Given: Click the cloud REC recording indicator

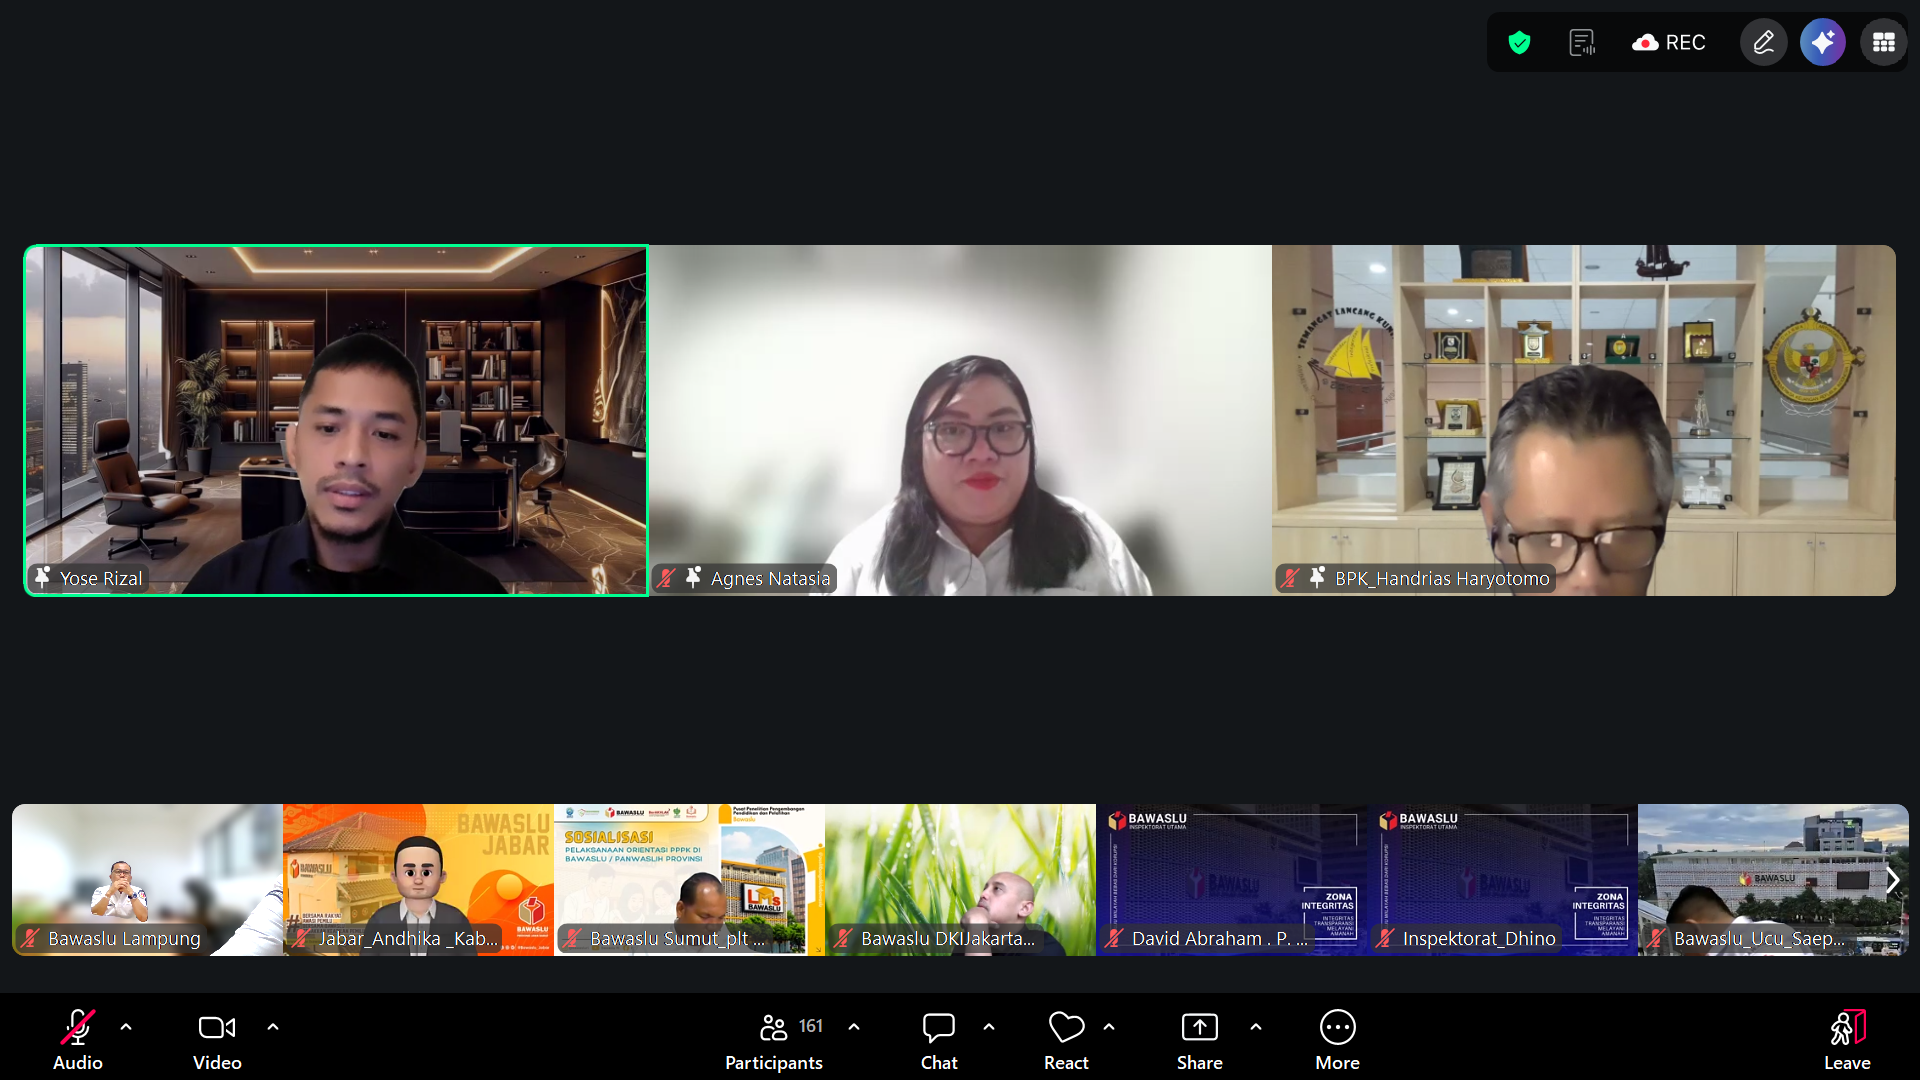Looking at the screenshot, I should (x=1669, y=42).
